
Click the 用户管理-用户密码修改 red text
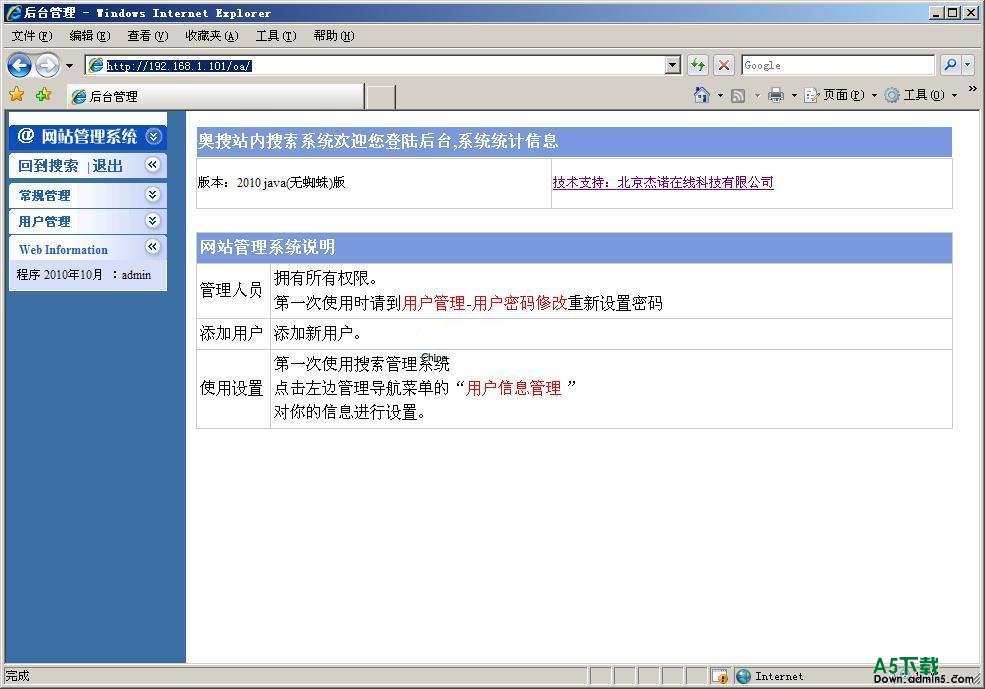click(x=485, y=303)
